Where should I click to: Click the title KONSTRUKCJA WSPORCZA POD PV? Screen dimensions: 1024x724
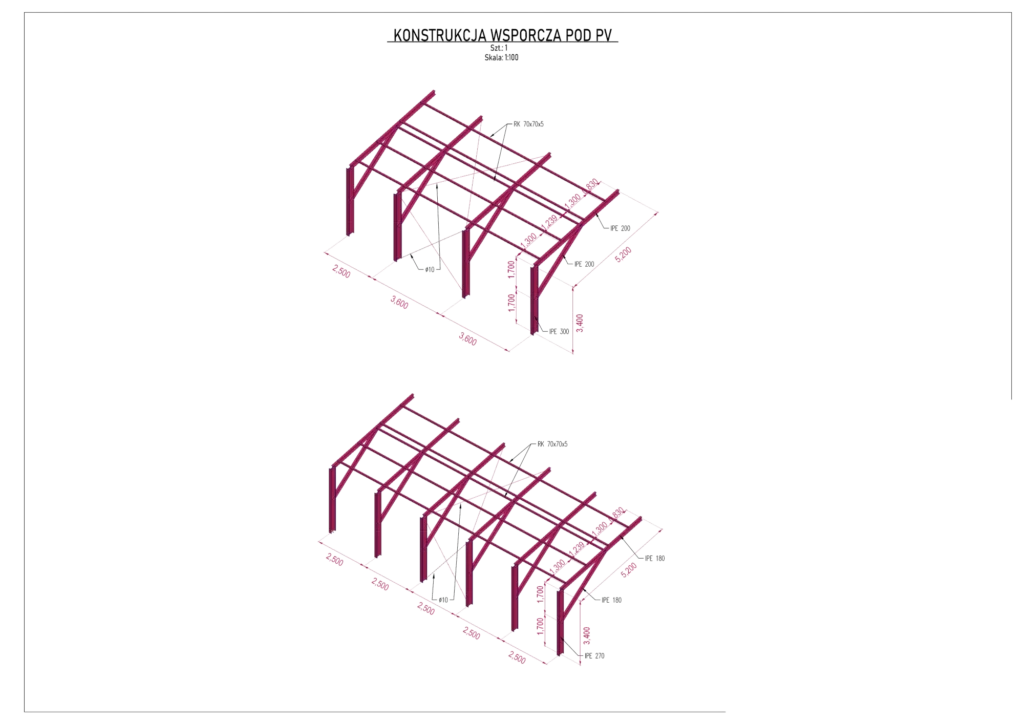504,36
